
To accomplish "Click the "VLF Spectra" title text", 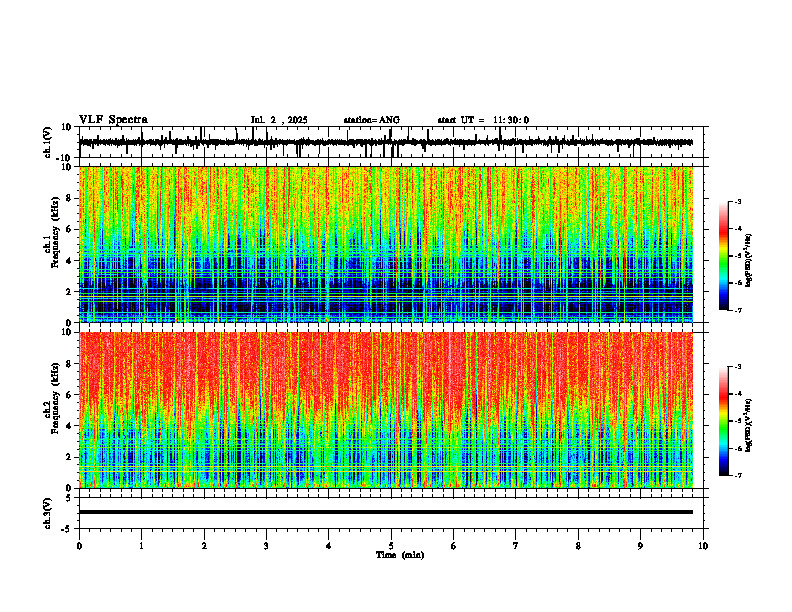I will click(x=113, y=120).
